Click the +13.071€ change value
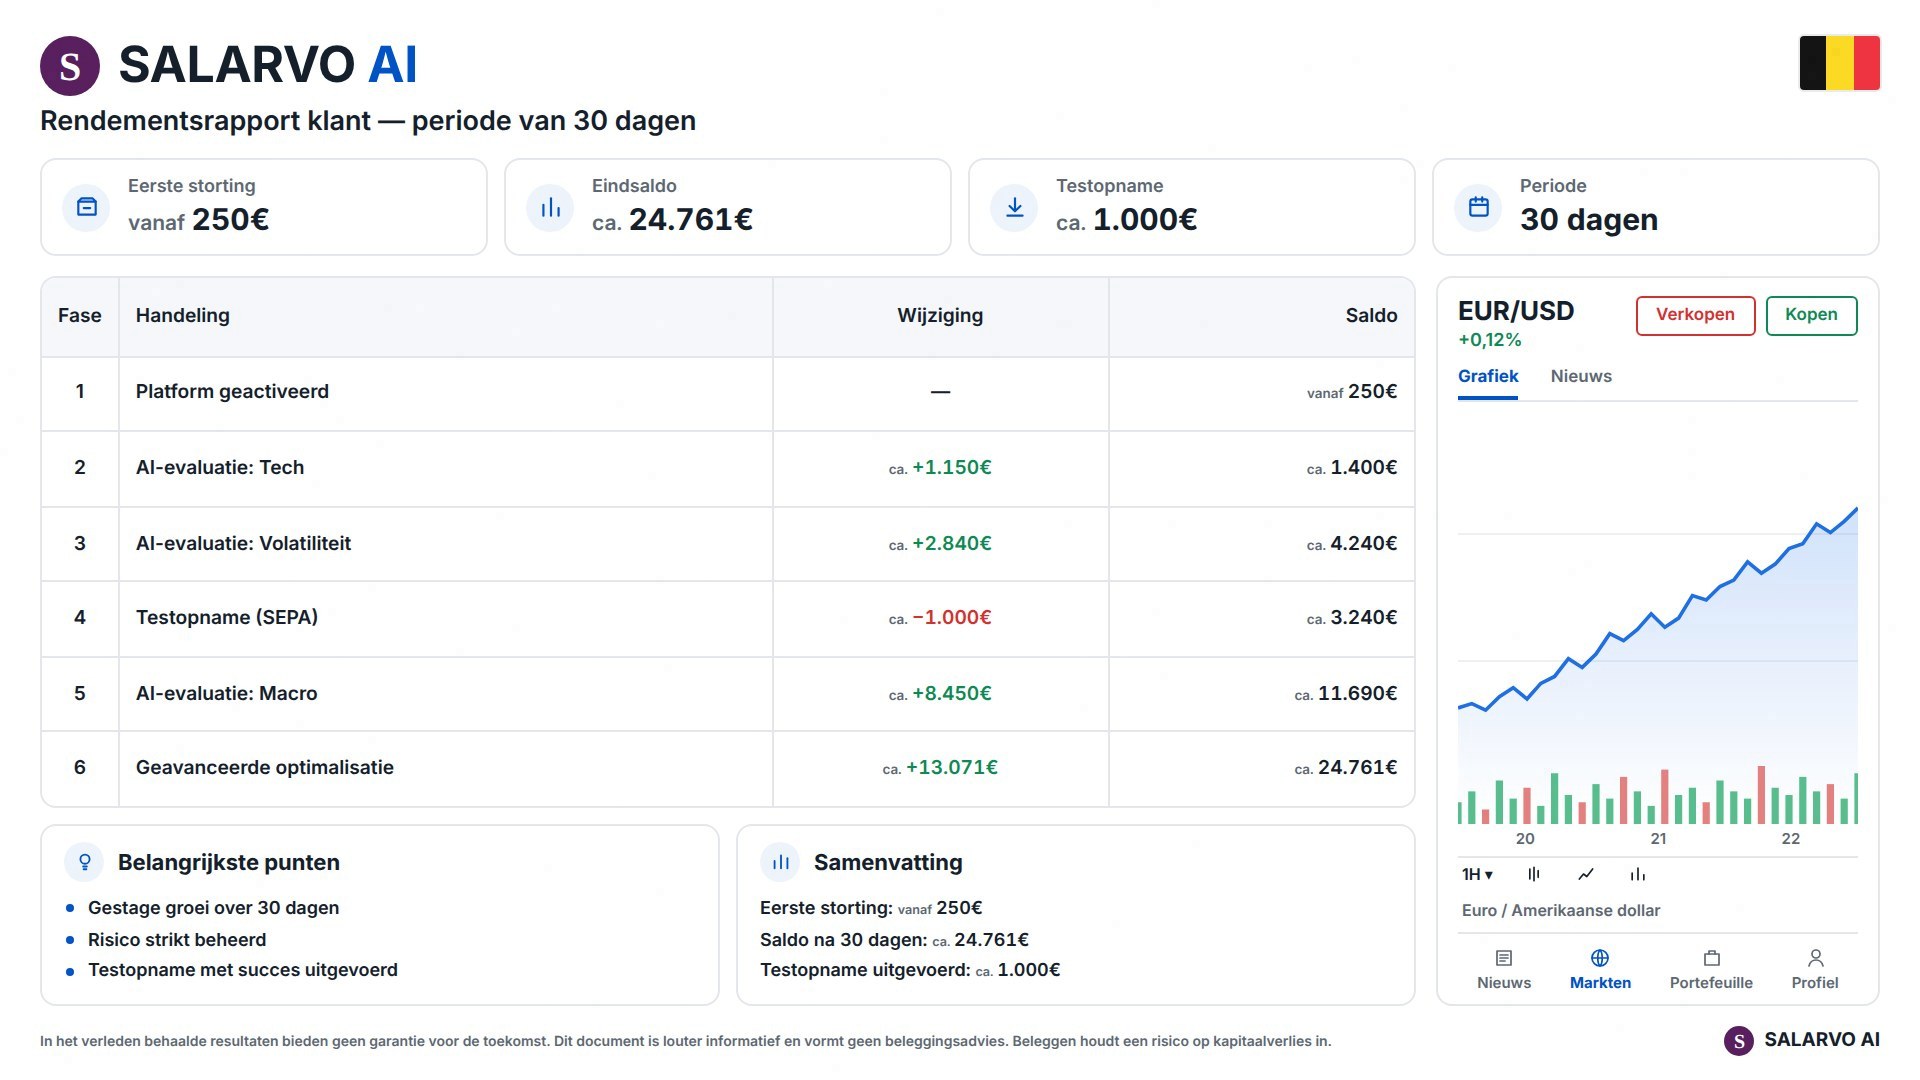Image resolution: width=1920 pixels, height=1080 pixels. point(951,768)
